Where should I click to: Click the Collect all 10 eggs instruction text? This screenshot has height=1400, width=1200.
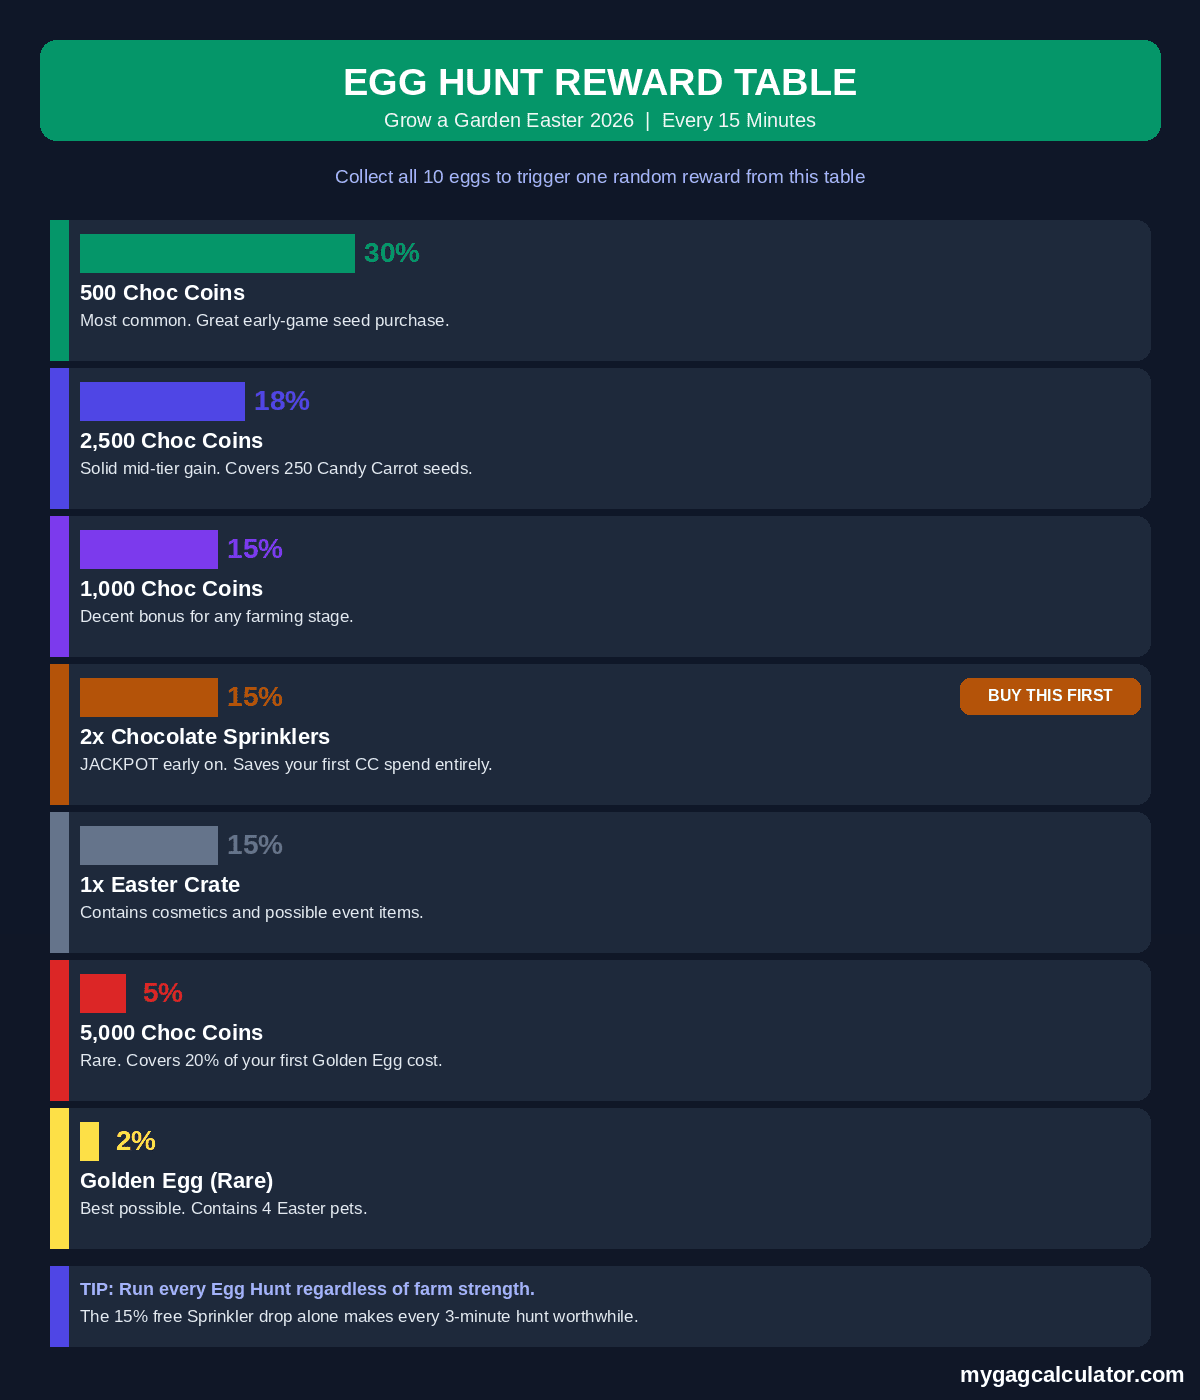click(600, 177)
